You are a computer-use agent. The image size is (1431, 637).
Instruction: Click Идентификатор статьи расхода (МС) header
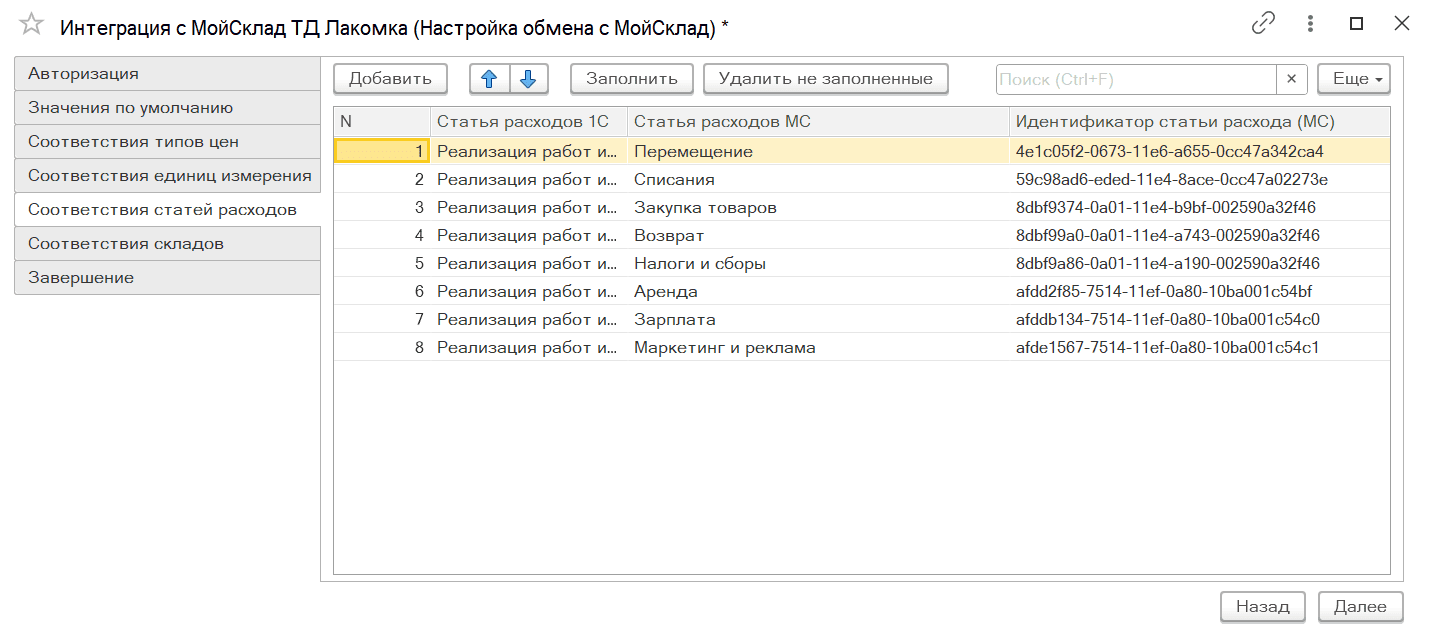click(1199, 121)
